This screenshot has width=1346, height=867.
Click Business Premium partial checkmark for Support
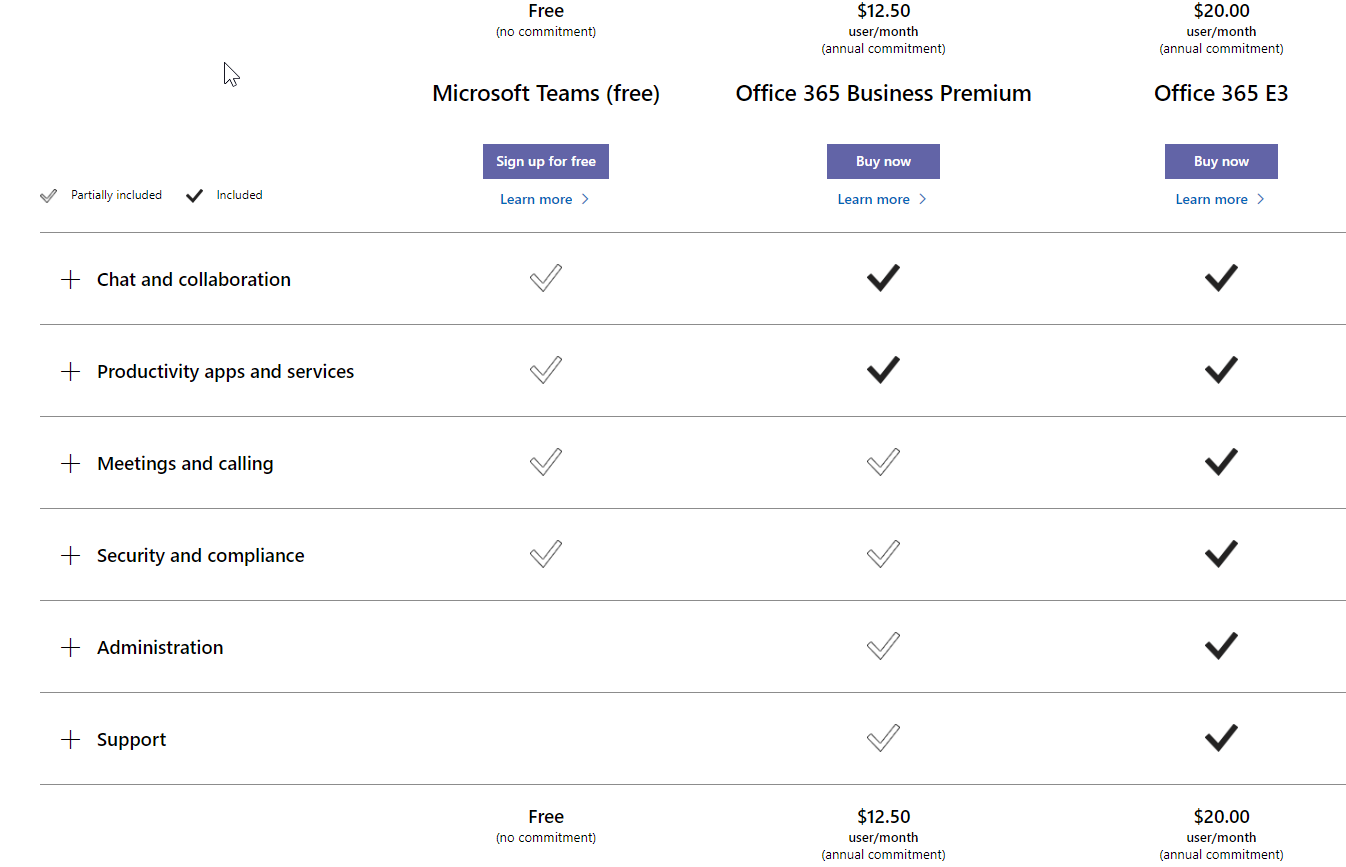tap(883, 738)
